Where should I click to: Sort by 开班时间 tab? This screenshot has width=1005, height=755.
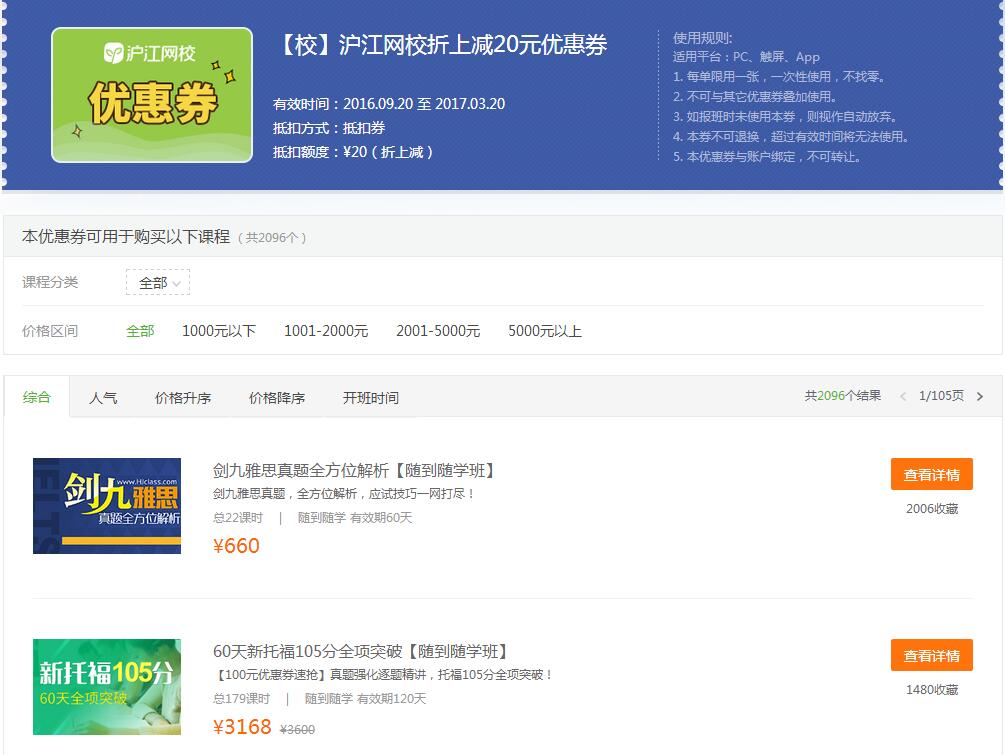point(370,398)
